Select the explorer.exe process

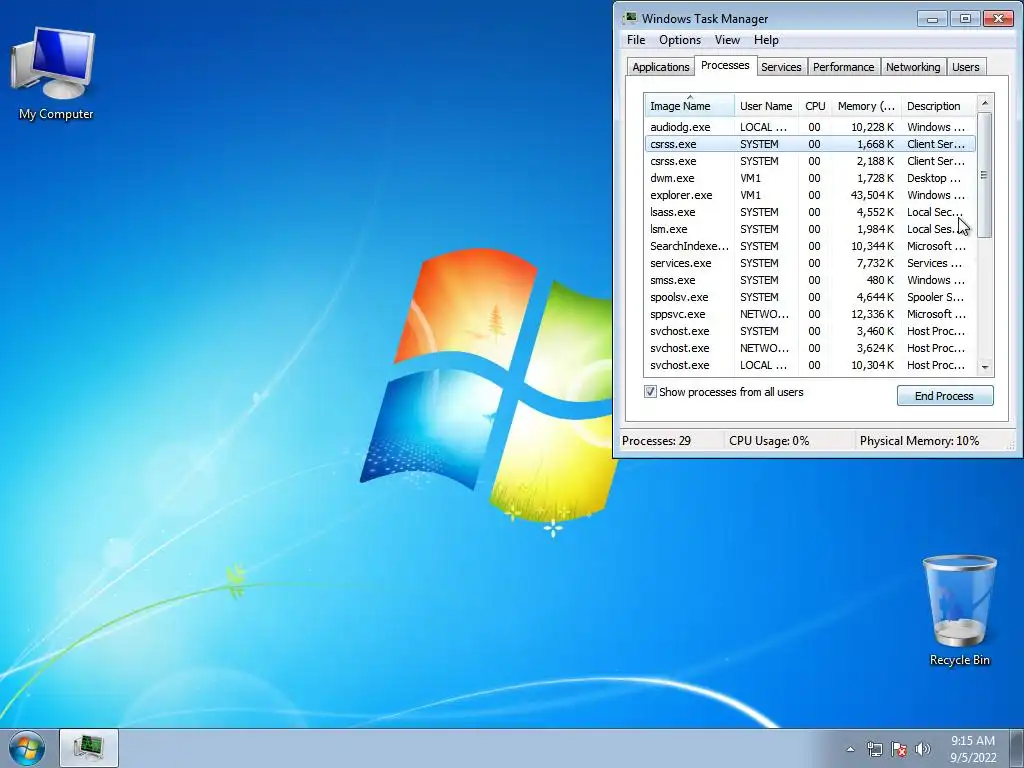[x=810, y=195]
